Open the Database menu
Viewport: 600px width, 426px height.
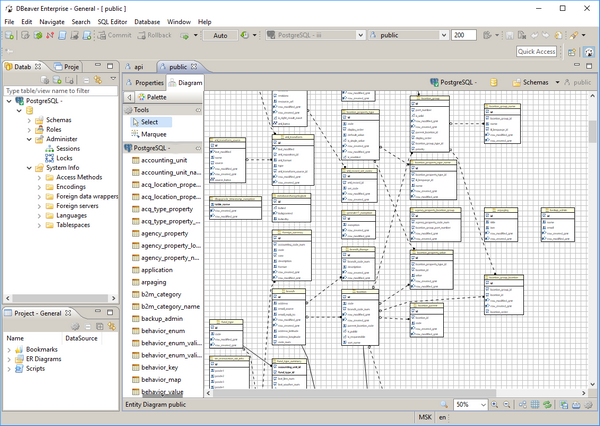pyautogui.click(x=147, y=22)
